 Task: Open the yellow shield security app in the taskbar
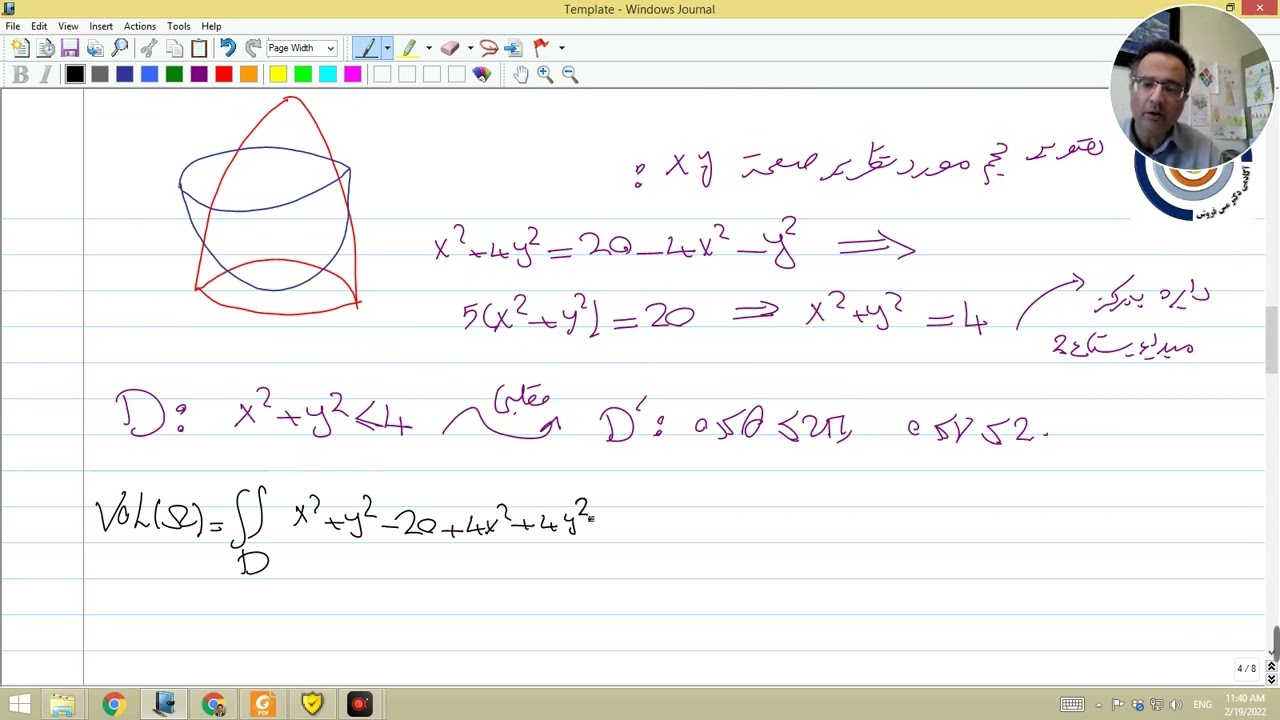coord(312,705)
